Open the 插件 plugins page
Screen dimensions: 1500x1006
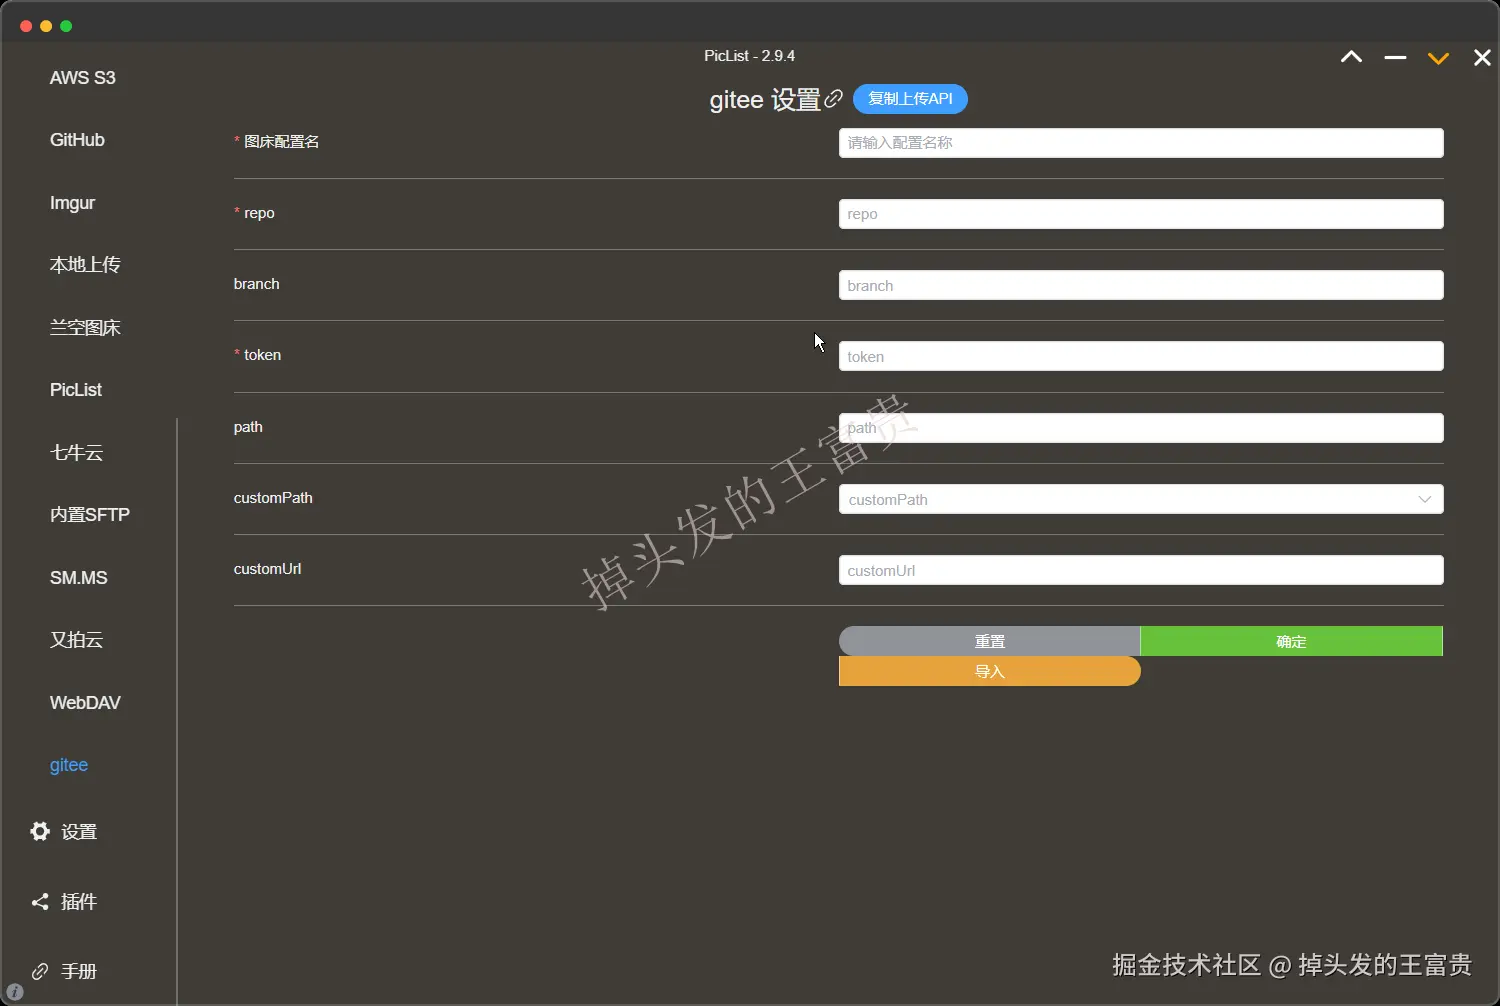coord(79,902)
